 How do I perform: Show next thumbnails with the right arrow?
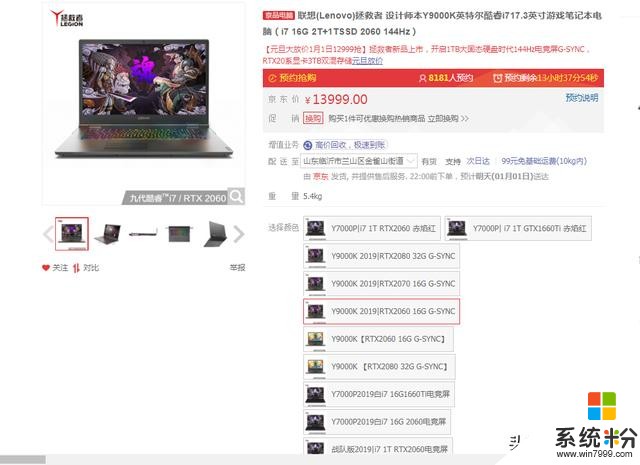239,234
